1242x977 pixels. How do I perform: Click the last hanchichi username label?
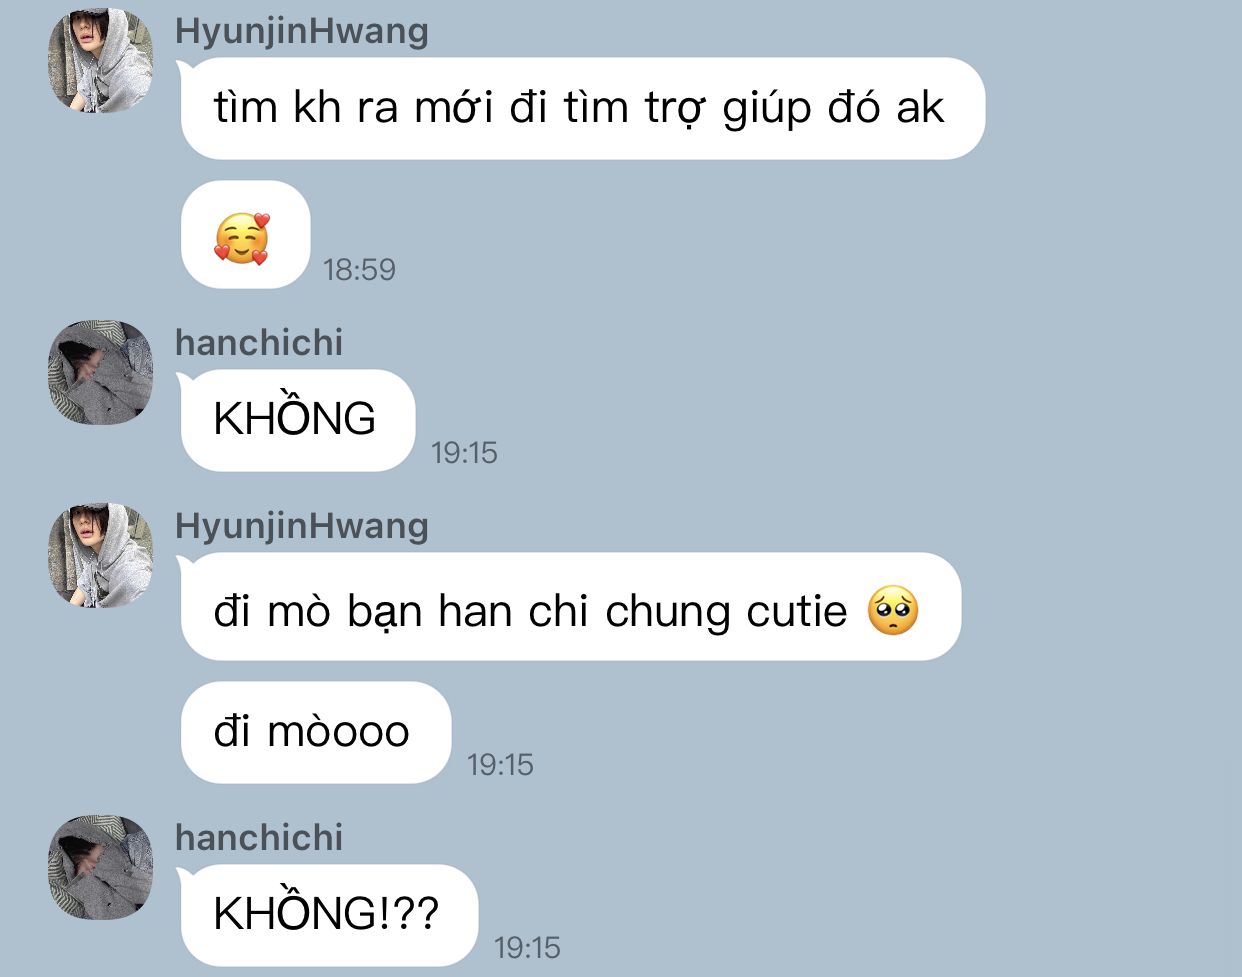[x=259, y=838]
